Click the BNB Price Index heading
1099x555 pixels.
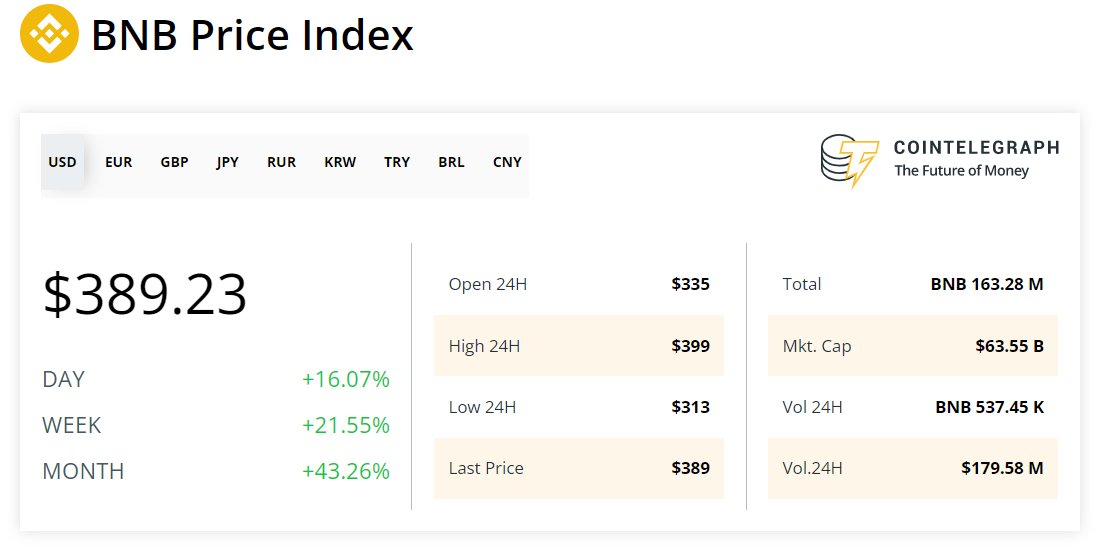pos(252,36)
